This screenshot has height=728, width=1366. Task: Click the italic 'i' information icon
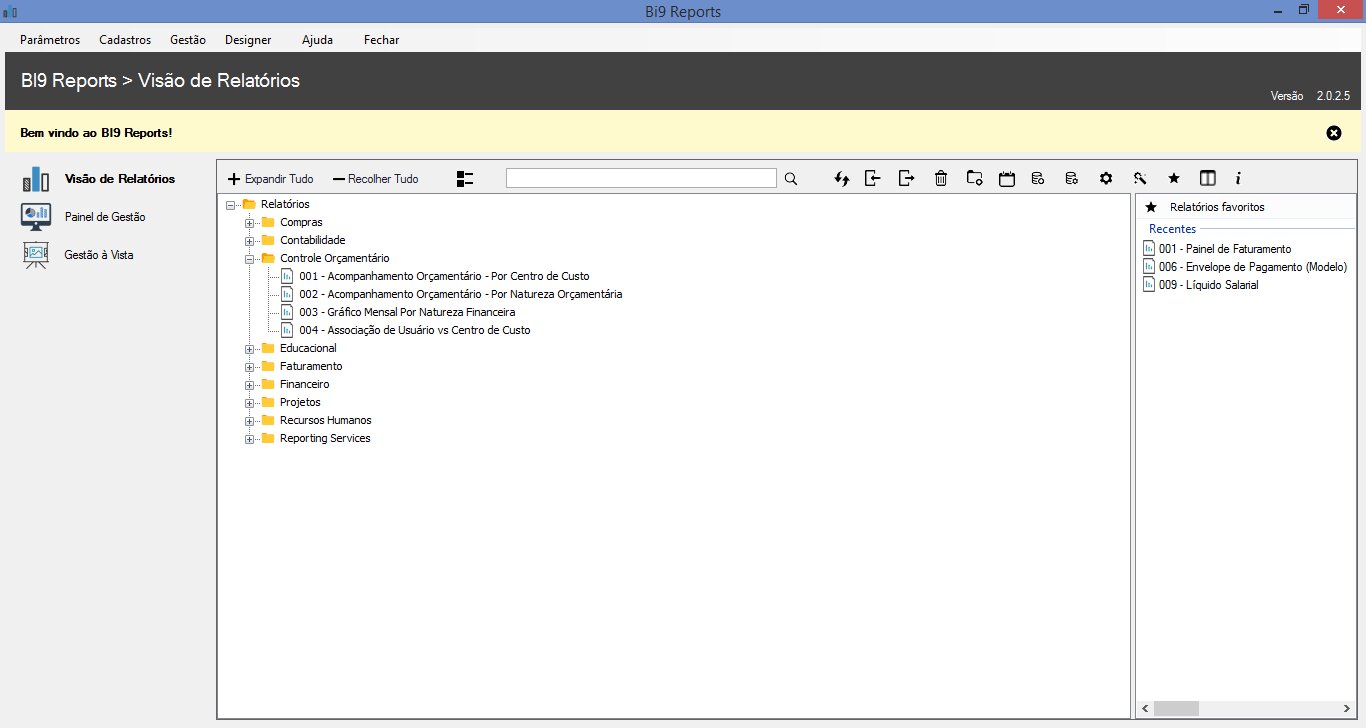[1238, 179]
